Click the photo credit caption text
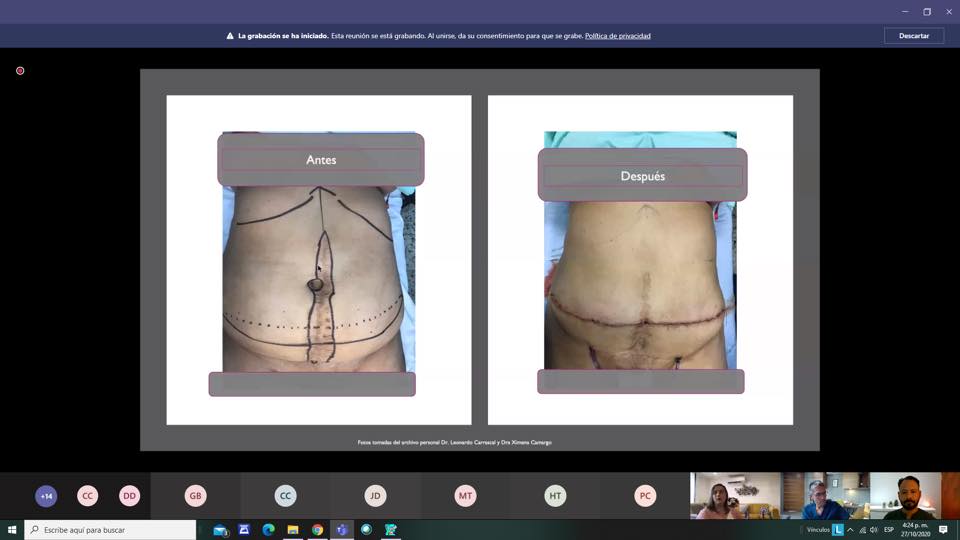Image resolution: width=960 pixels, height=540 pixels. [x=454, y=442]
